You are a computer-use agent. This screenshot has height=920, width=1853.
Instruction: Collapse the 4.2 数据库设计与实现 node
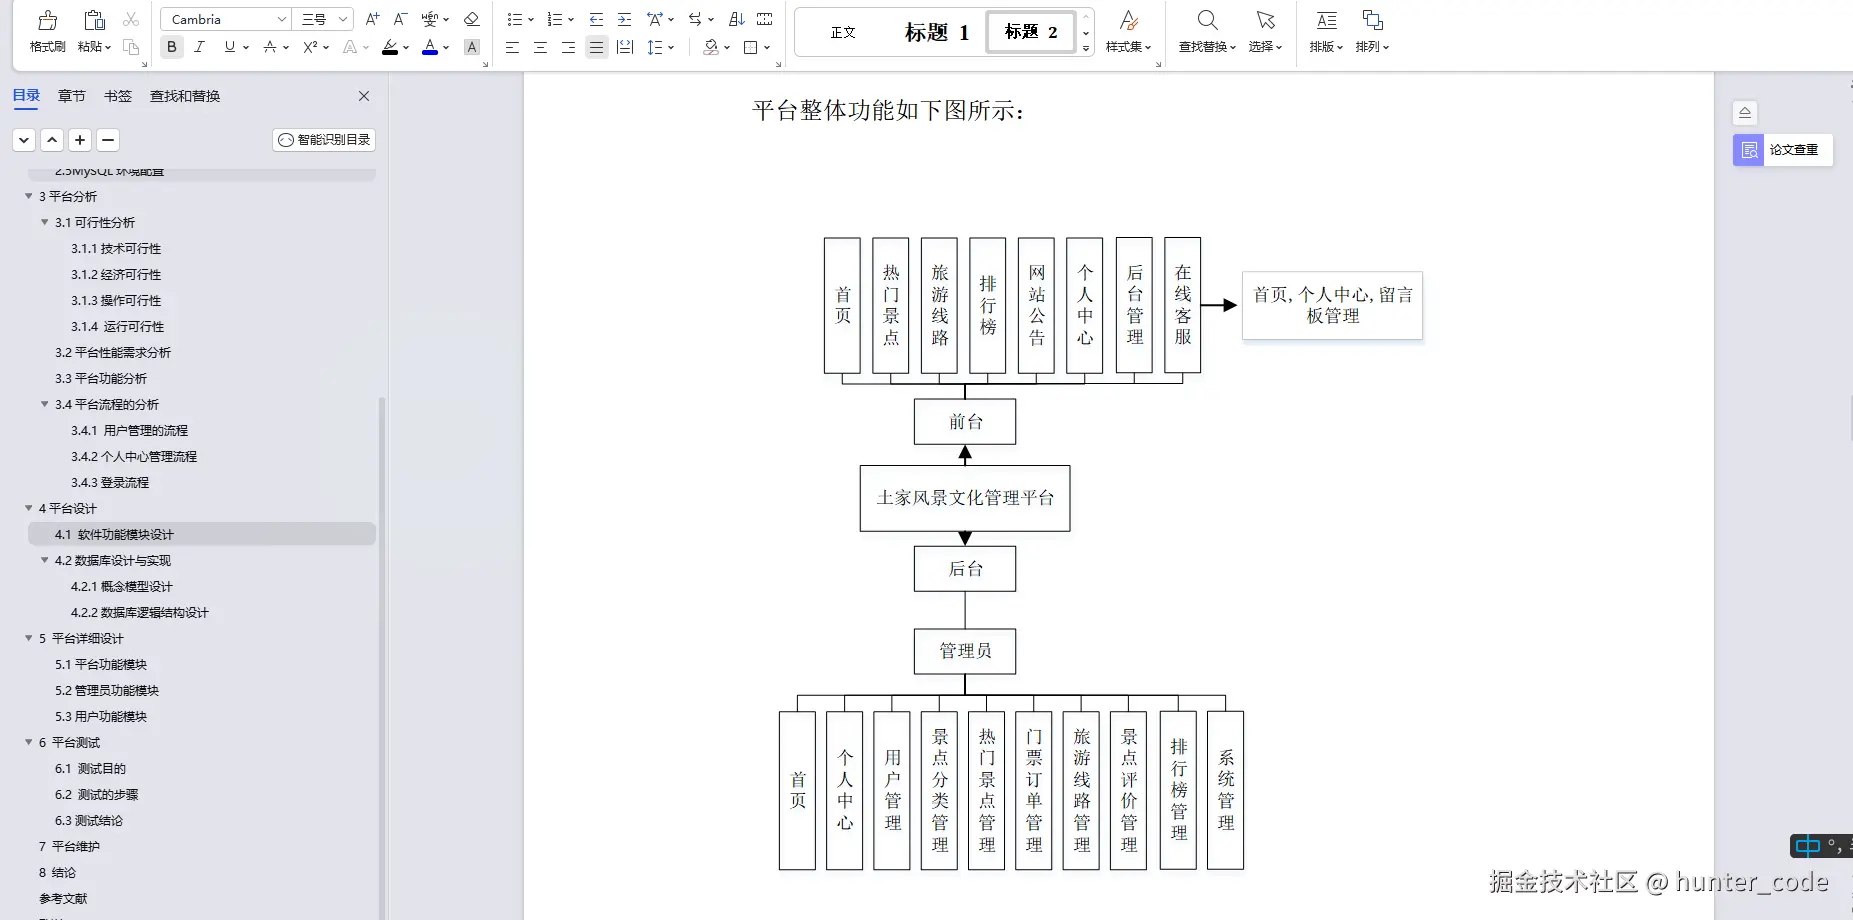coord(45,560)
